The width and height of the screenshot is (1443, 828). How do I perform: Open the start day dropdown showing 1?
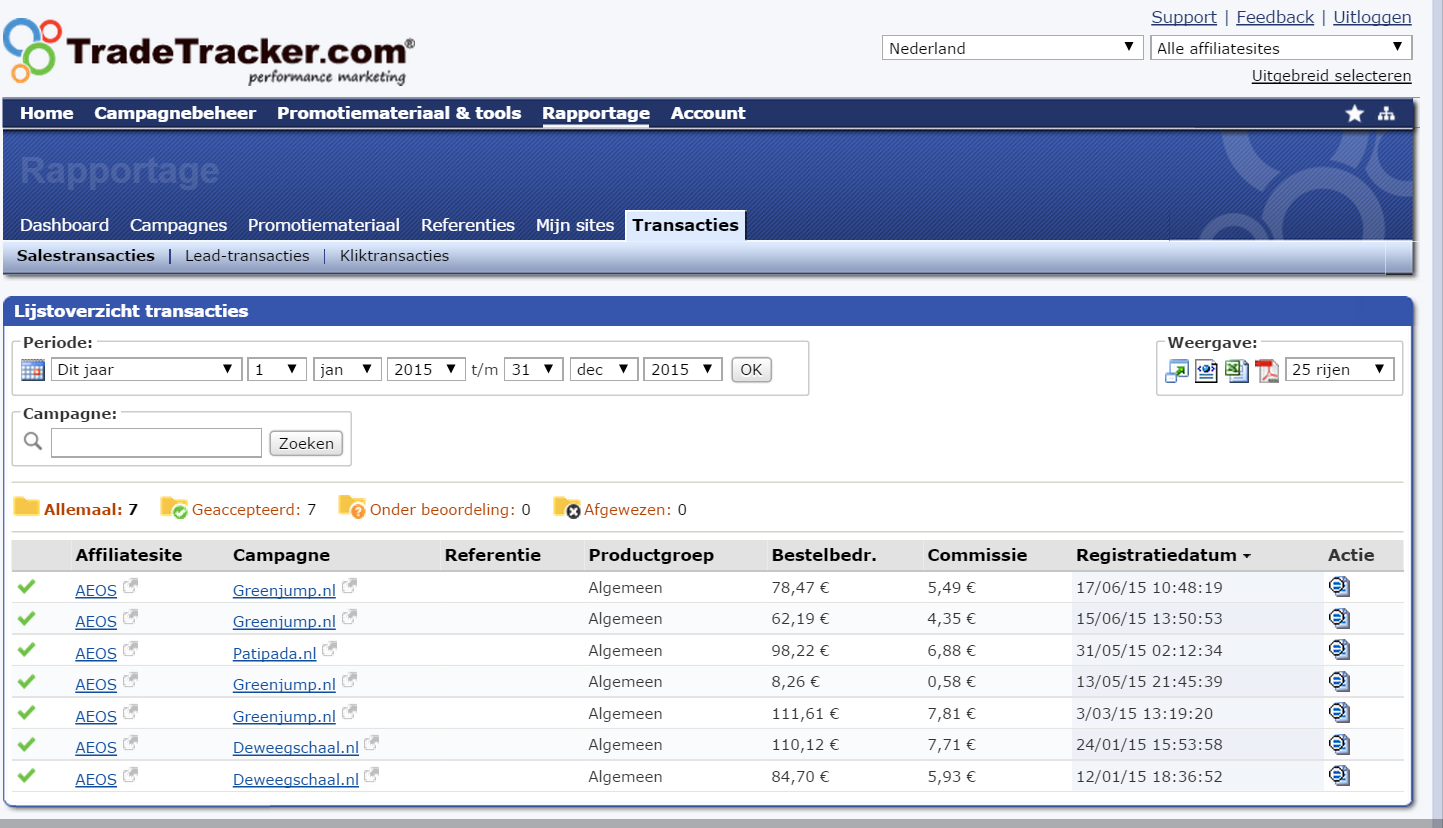point(278,369)
